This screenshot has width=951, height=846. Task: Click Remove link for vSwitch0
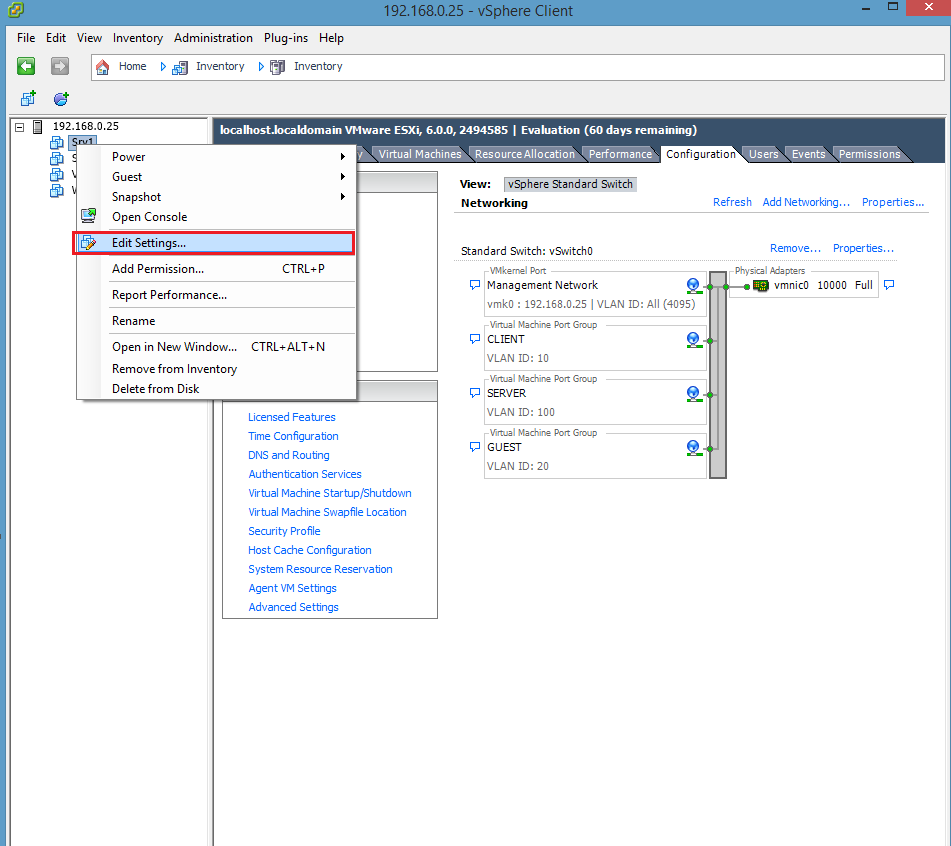795,248
